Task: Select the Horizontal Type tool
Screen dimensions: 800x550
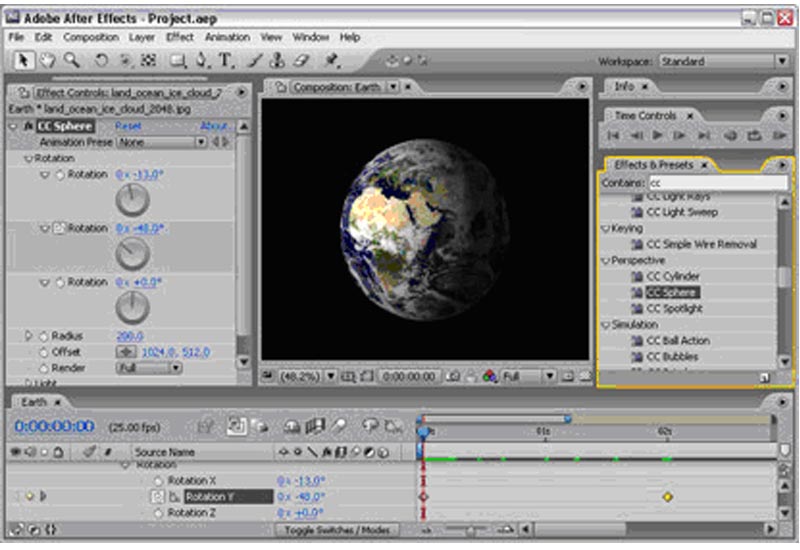Action: click(225, 61)
